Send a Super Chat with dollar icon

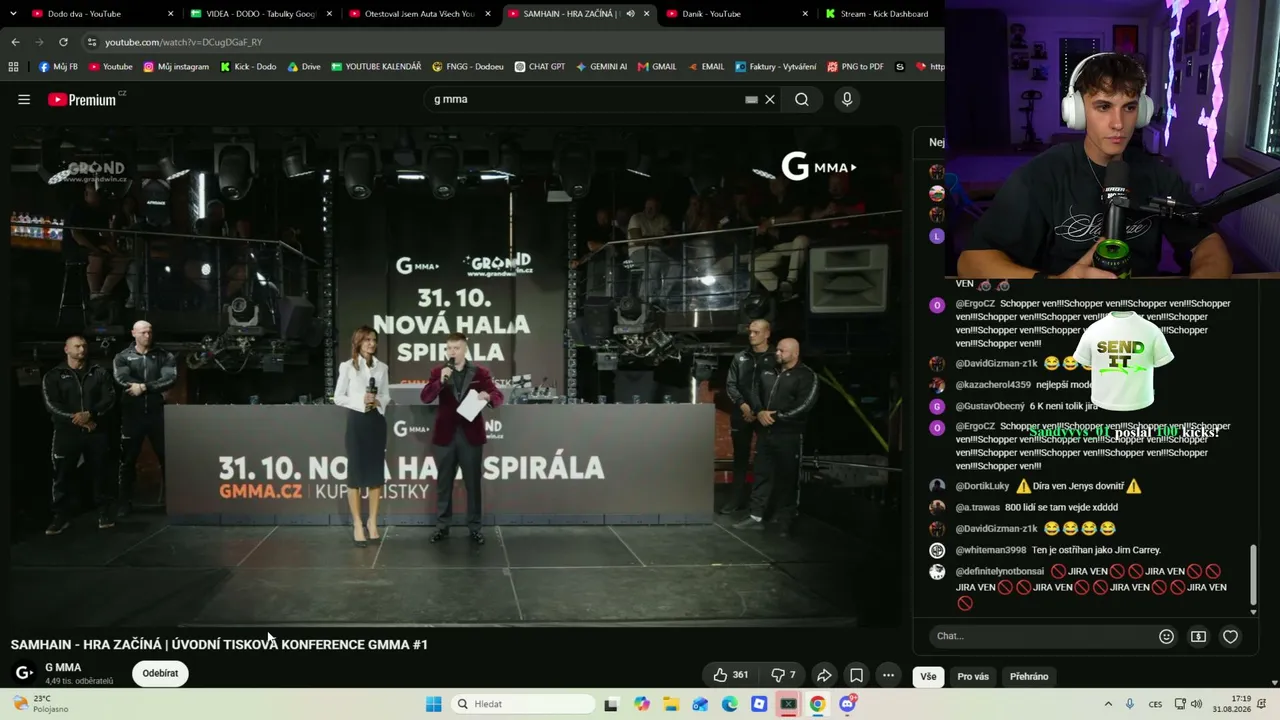[1198, 636]
